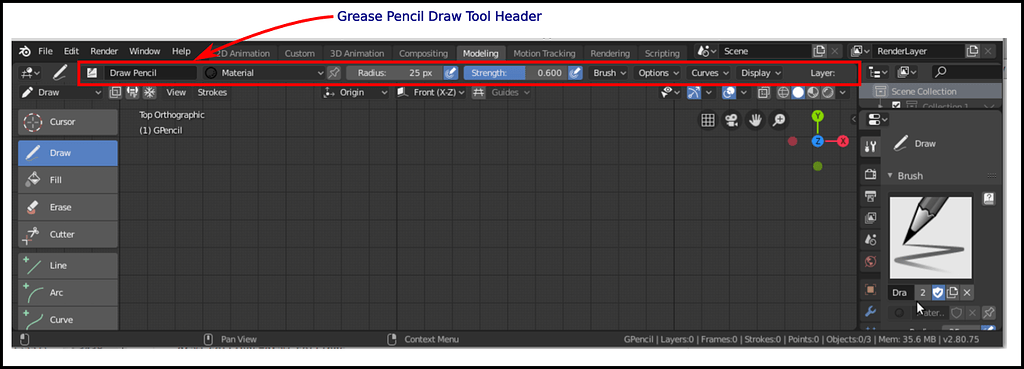Screen dimensions: 1024x369
Task: Click the Draw Pencil brush name field
Action: tap(150, 73)
